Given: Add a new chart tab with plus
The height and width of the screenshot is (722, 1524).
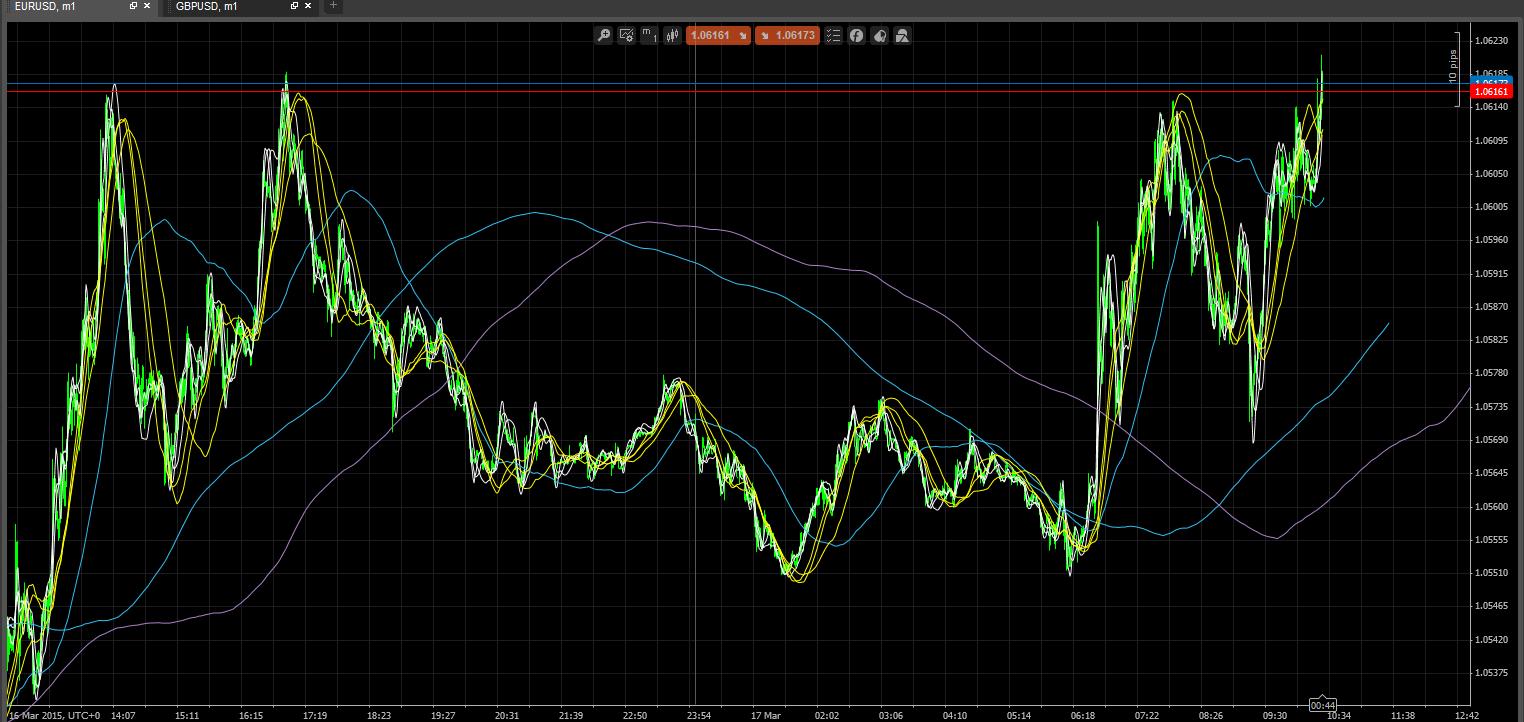Looking at the screenshot, I should [x=334, y=6].
